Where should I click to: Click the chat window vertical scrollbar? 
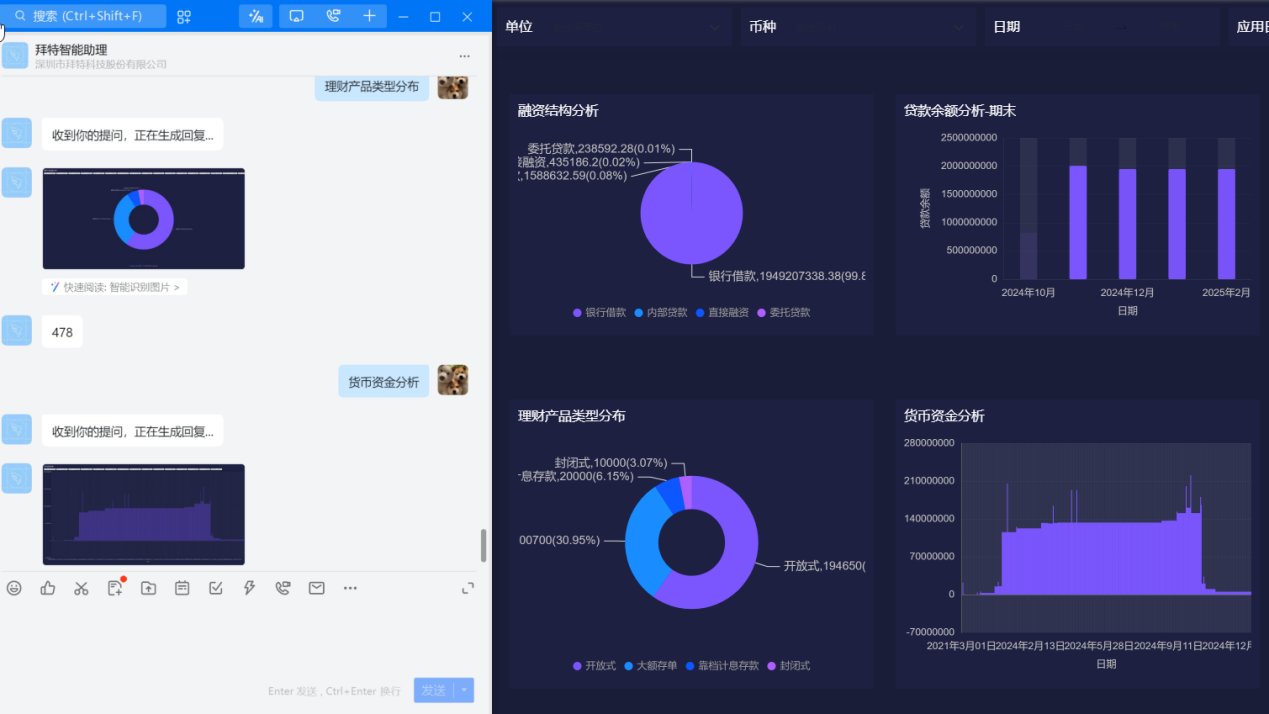pos(484,545)
